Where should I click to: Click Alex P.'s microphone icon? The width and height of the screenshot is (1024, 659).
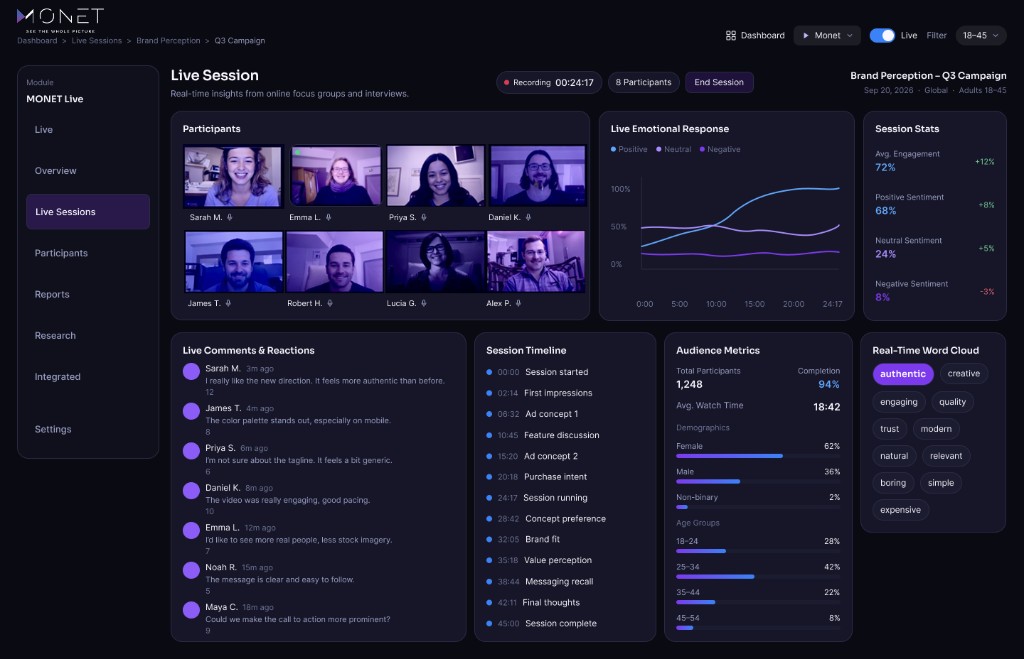pyautogui.click(x=519, y=303)
